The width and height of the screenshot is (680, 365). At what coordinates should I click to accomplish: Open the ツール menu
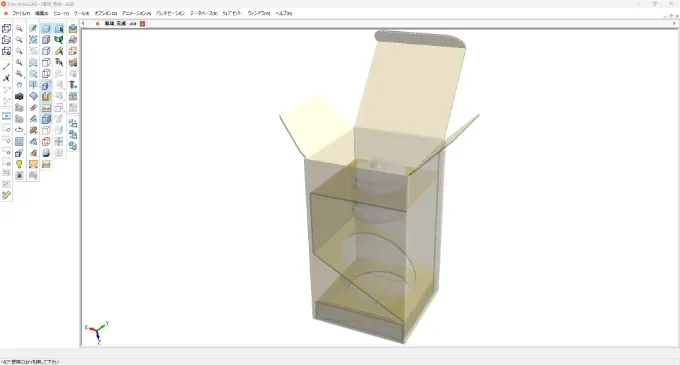coord(81,13)
